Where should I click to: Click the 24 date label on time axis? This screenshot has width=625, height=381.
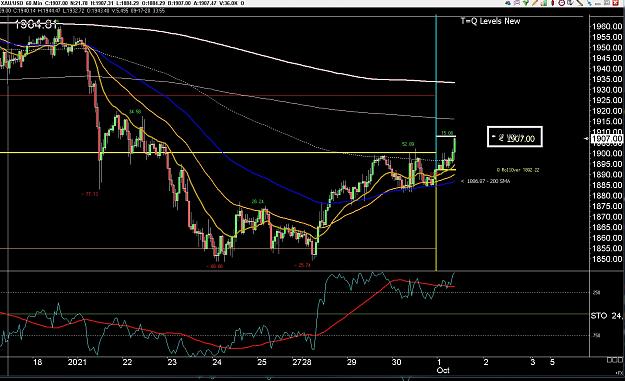217,362
